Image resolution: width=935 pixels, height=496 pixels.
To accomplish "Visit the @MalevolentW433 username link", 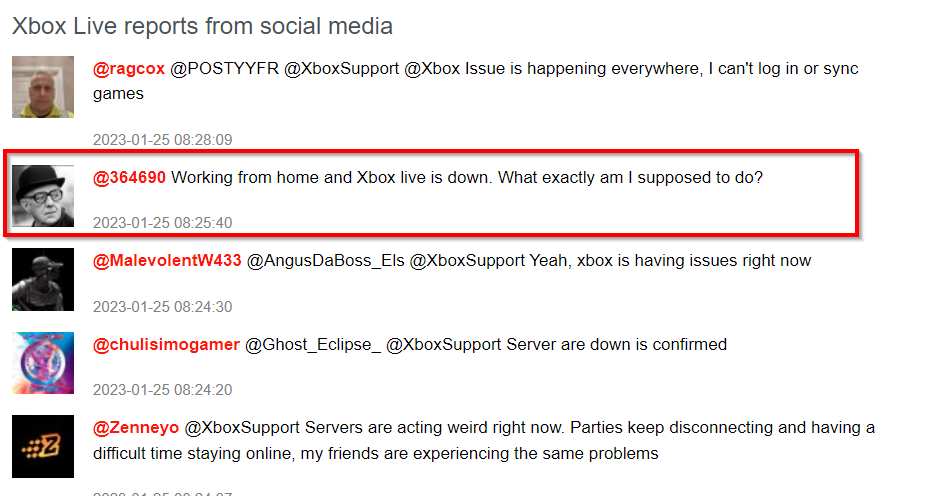I will pyautogui.click(x=167, y=261).
